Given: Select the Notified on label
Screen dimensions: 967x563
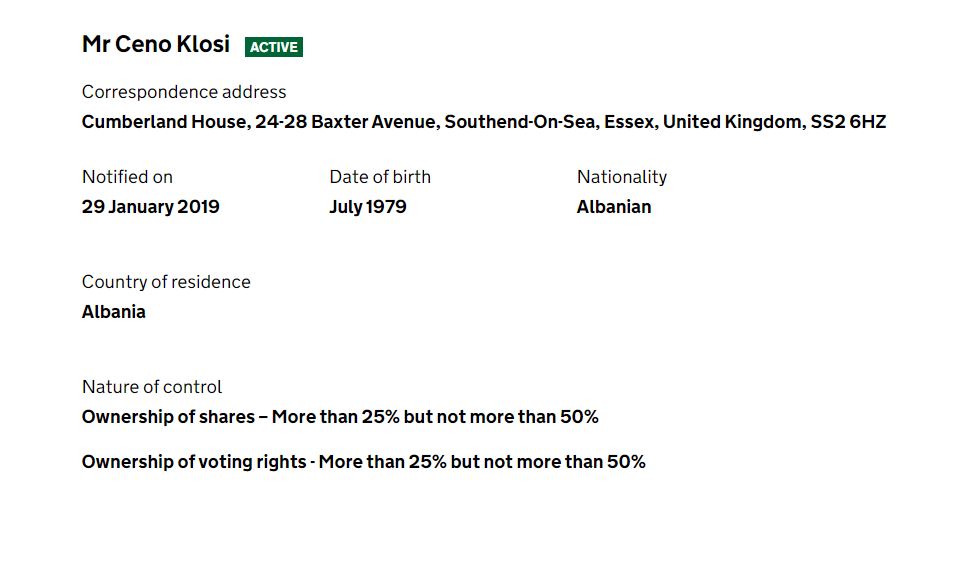Looking at the screenshot, I should click(x=127, y=177).
